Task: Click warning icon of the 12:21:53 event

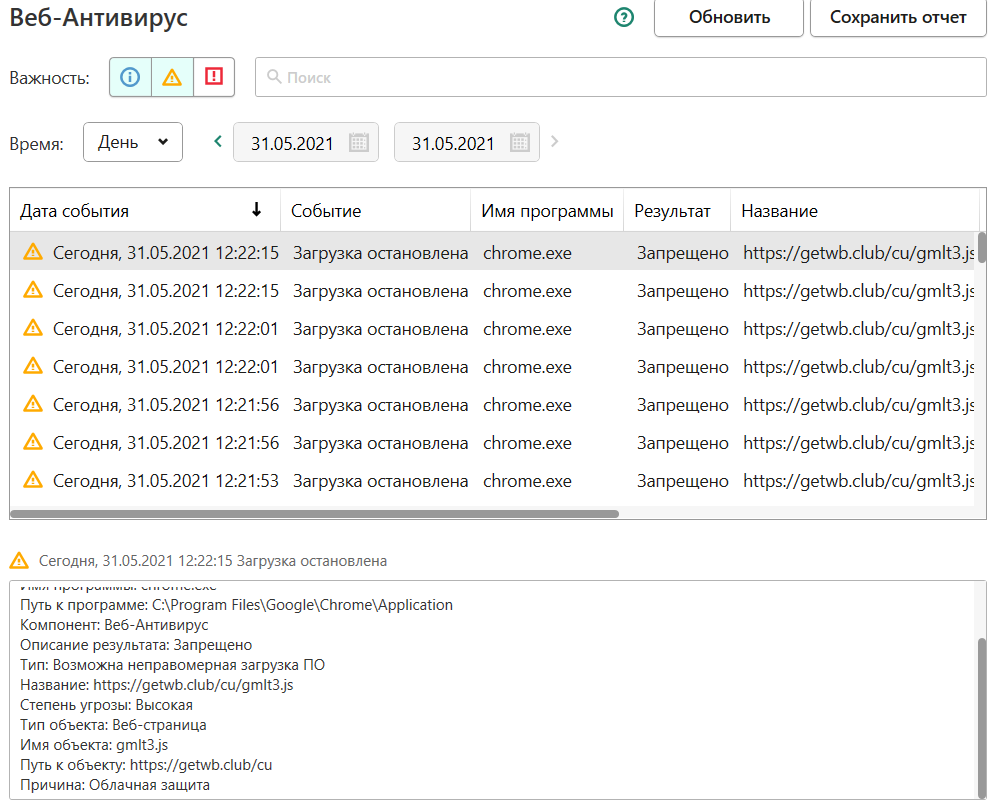Action: click(x=33, y=480)
